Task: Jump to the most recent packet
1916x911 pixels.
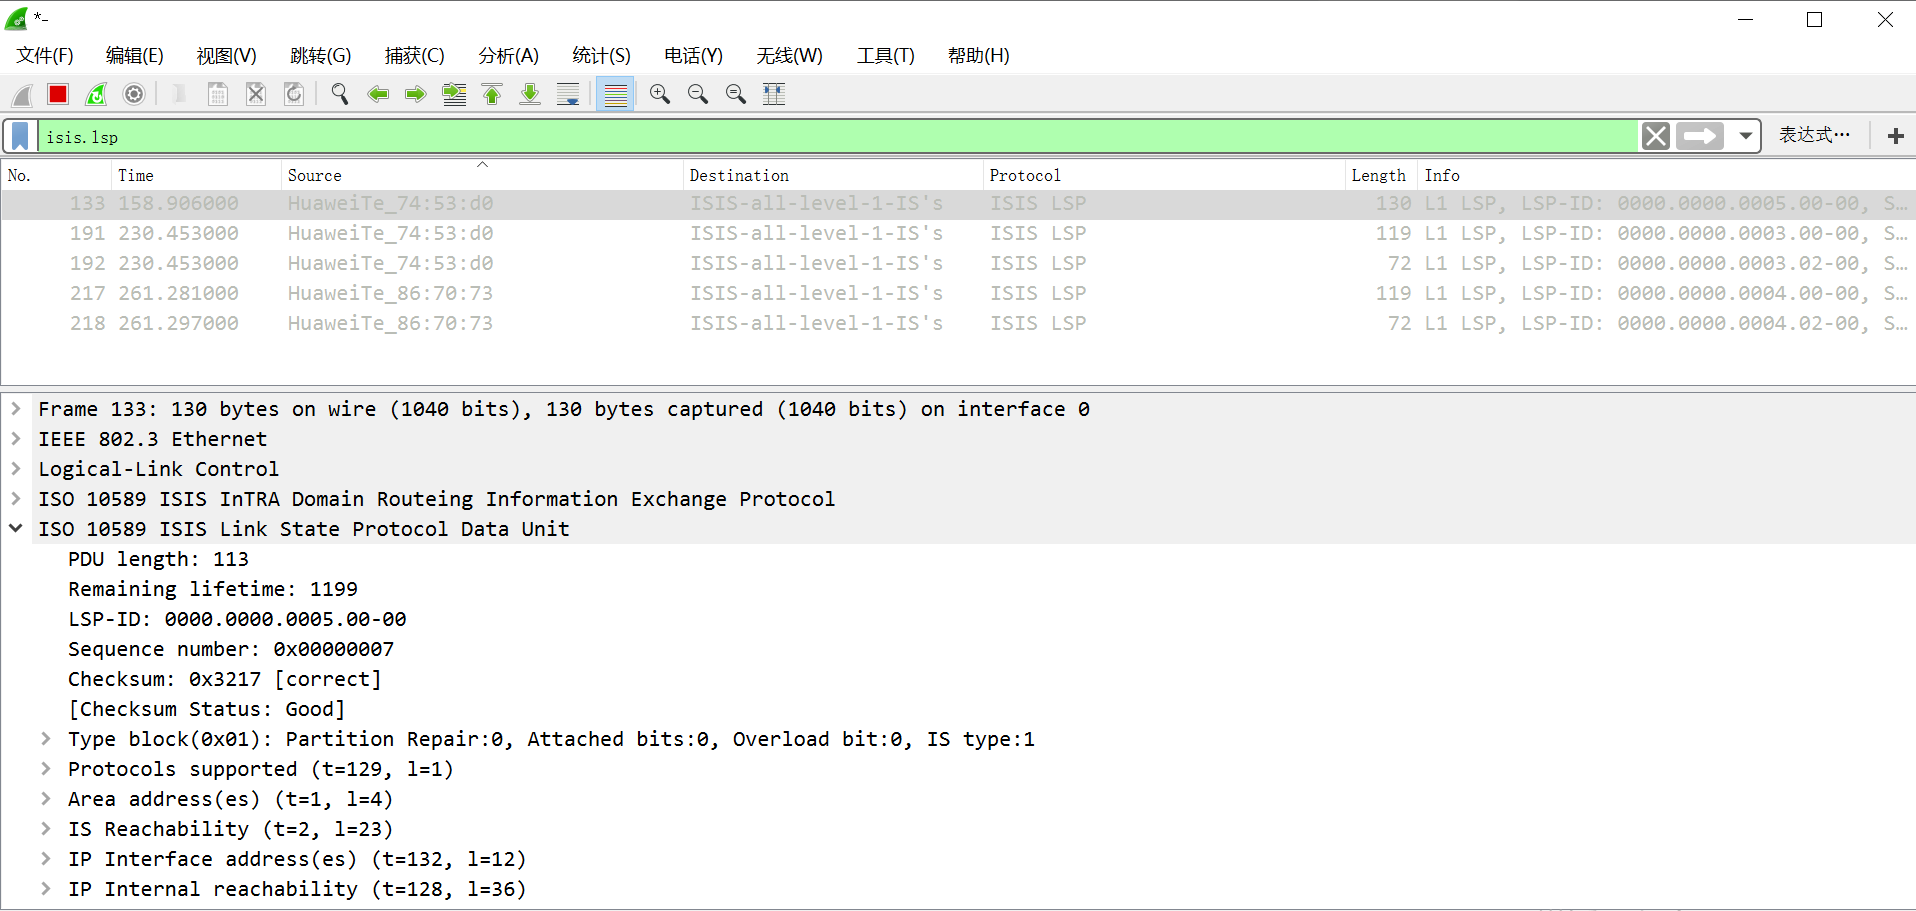Action: click(x=530, y=94)
